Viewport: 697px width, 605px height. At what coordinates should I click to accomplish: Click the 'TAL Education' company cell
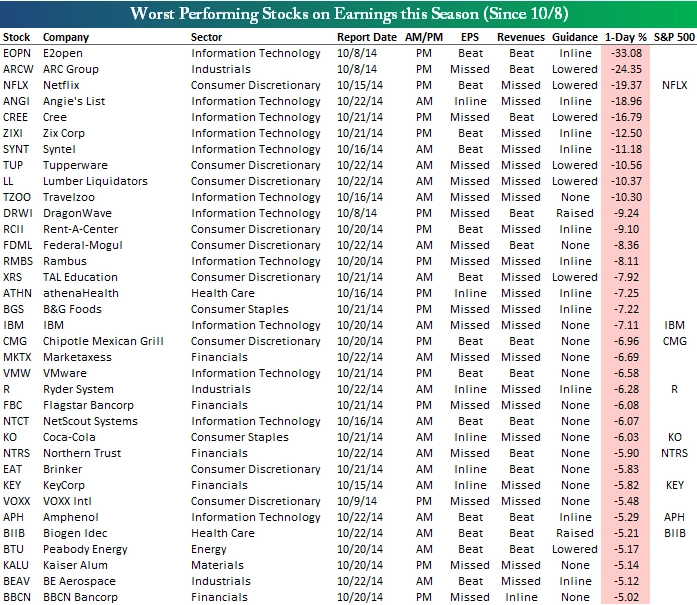pyautogui.click(x=80, y=277)
